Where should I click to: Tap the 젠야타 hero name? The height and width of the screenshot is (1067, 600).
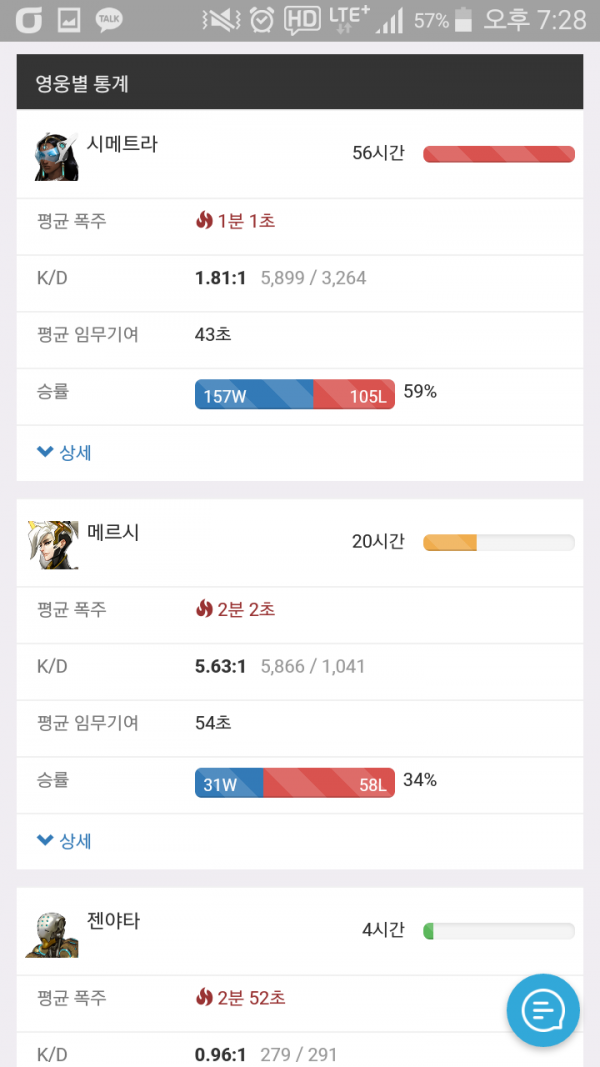(x=113, y=921)
